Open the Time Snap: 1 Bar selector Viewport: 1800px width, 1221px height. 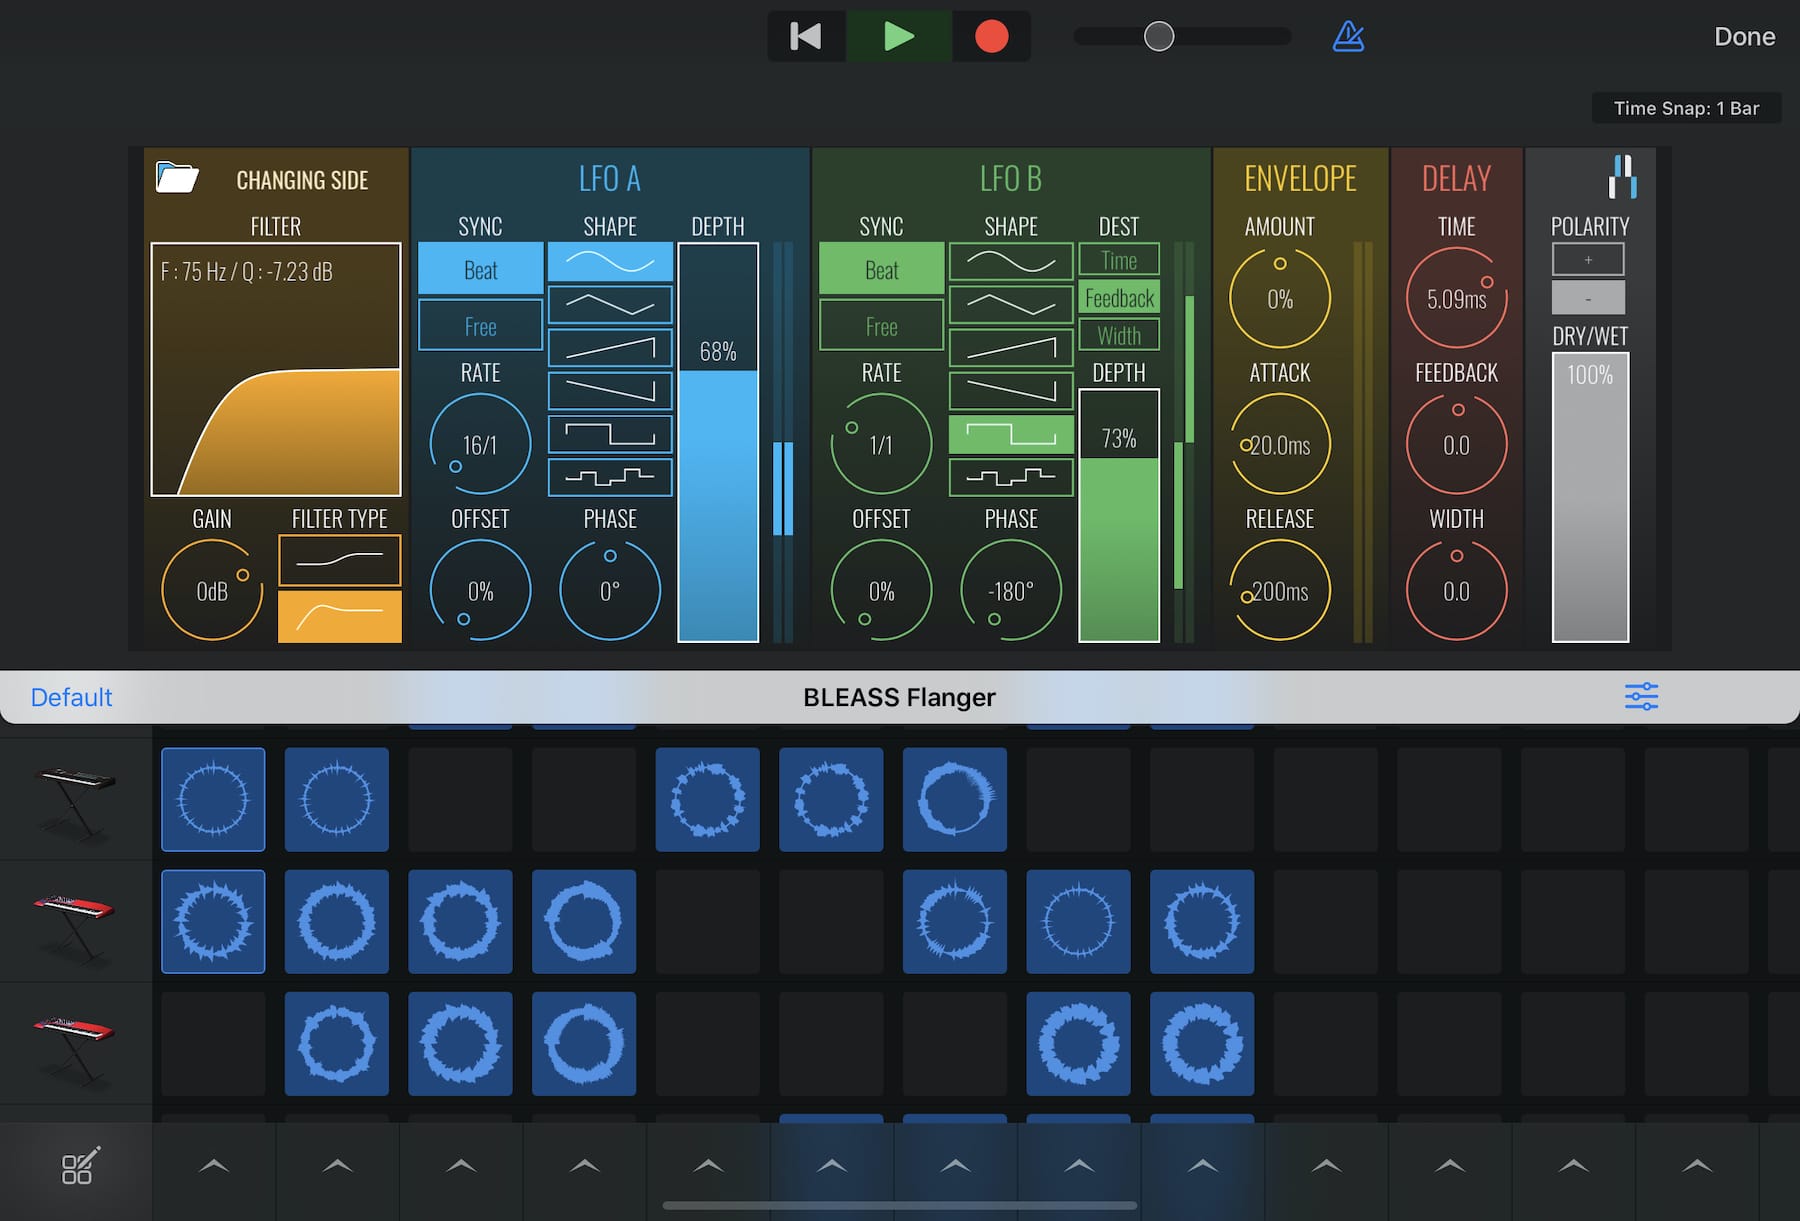point(1686,108)
